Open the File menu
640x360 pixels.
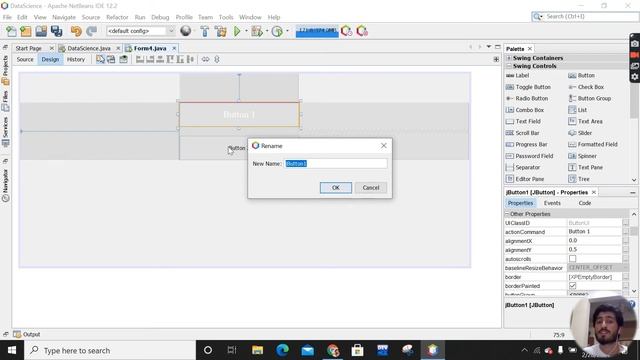point(7,17)
